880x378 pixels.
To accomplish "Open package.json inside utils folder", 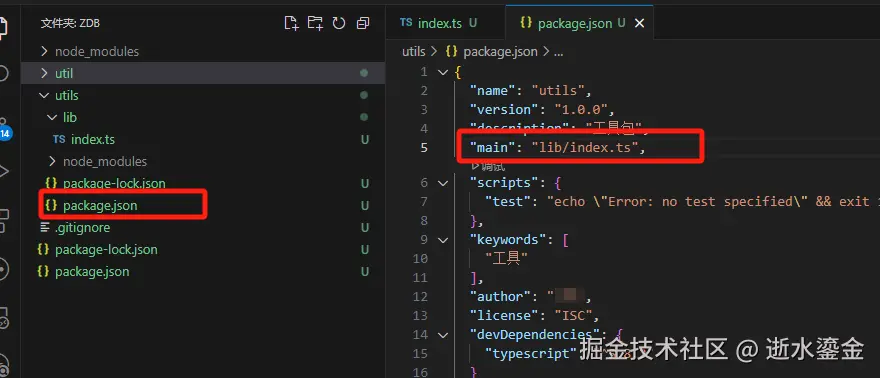I will [203, 206].
